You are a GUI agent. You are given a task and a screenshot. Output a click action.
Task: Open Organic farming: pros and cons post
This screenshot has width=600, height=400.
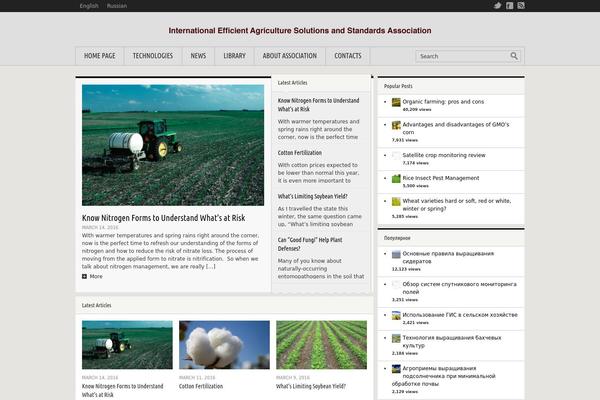tap(443, 102)
